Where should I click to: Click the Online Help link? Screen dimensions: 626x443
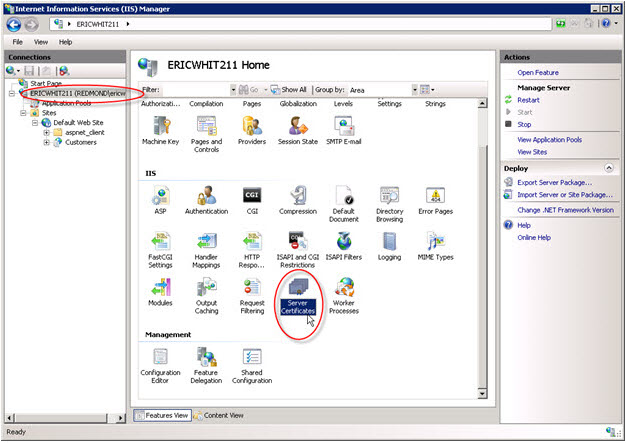click(534, 237)
